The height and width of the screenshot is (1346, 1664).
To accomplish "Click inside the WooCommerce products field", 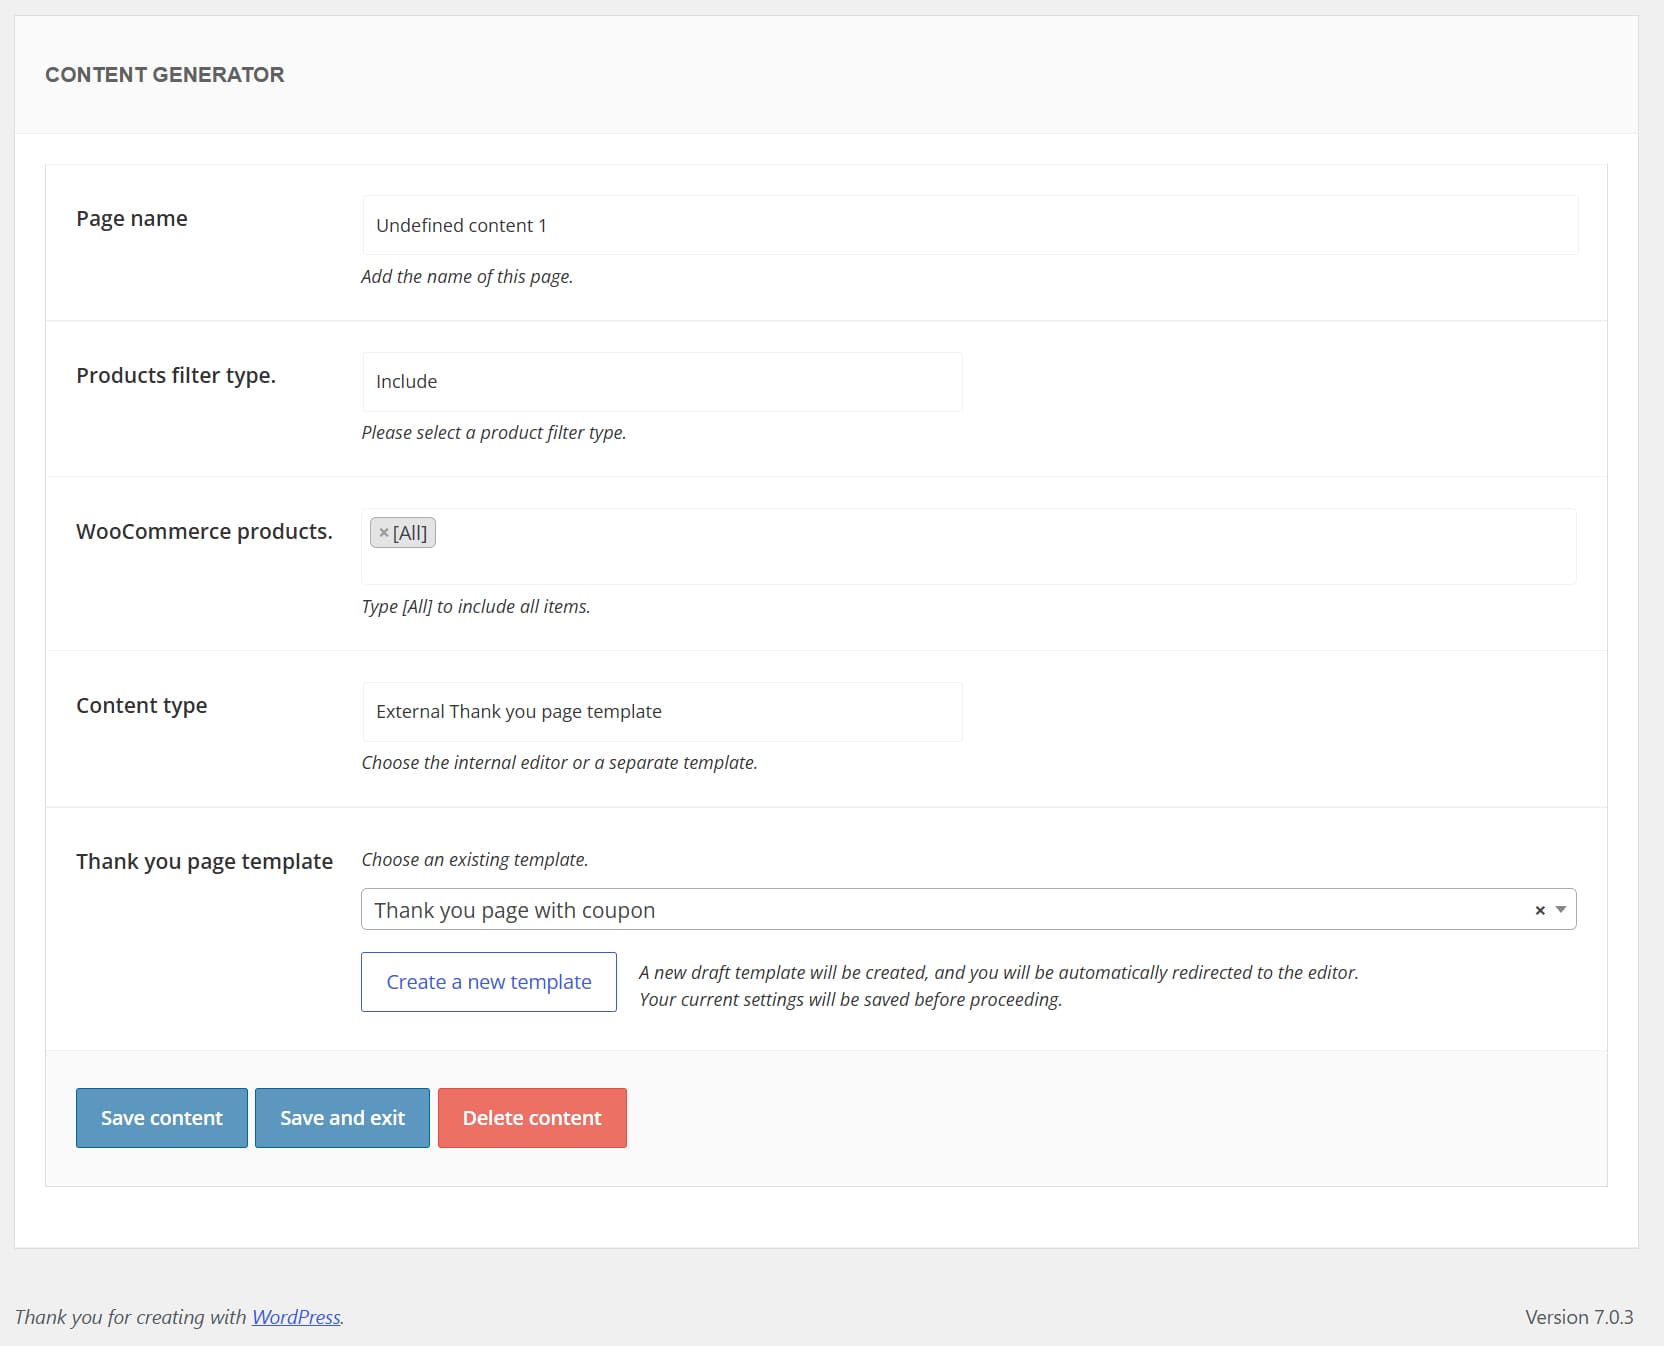I will pyautogui.click(x=968, y=547).
